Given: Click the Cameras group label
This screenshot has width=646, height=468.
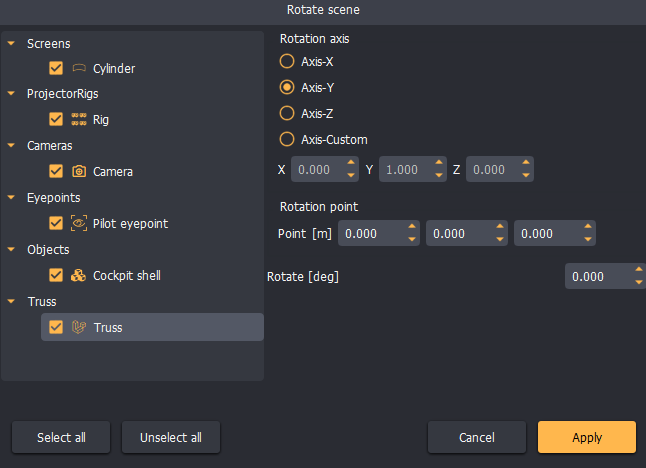Looking at the screenshot, I should (49, 145).
